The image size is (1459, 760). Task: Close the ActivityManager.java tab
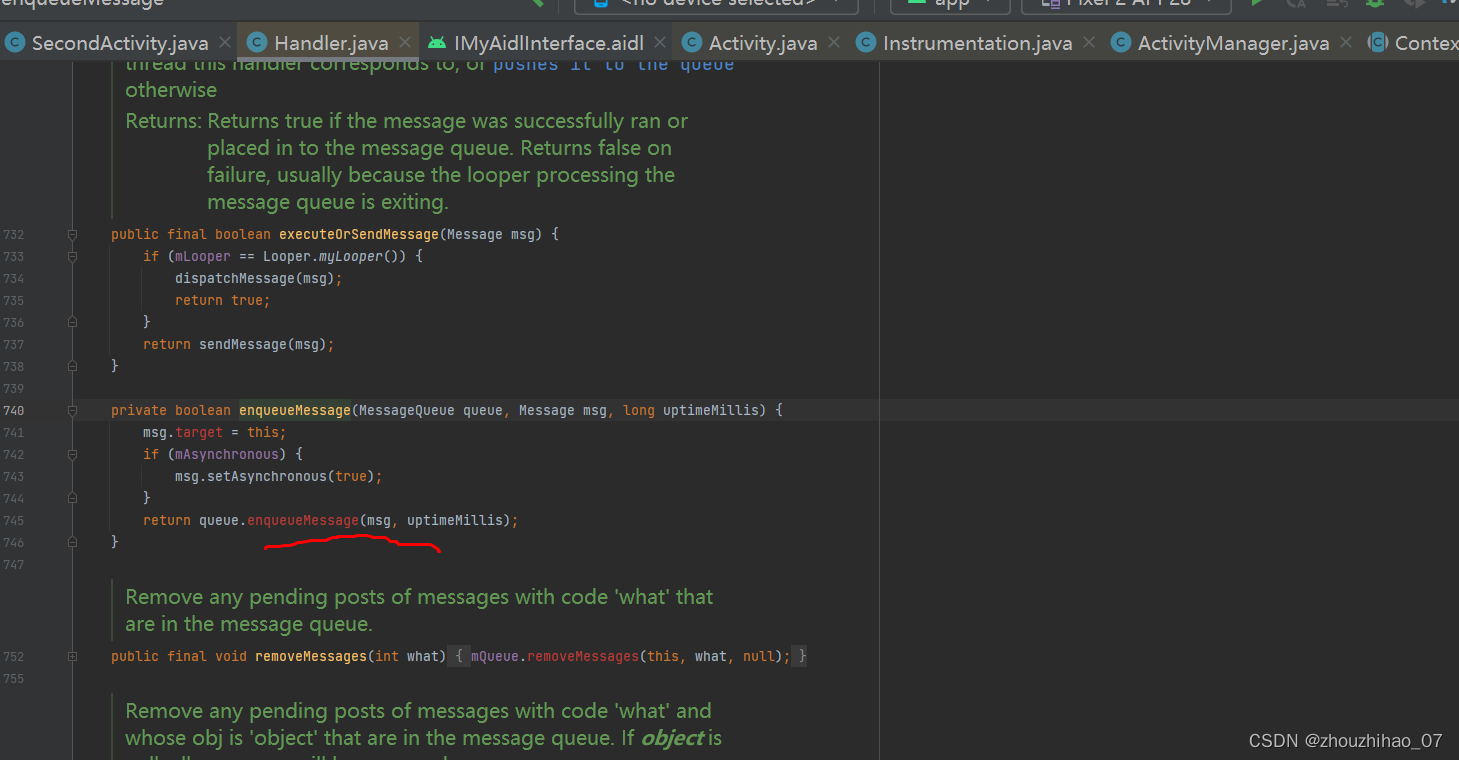tap(1346, 43)
